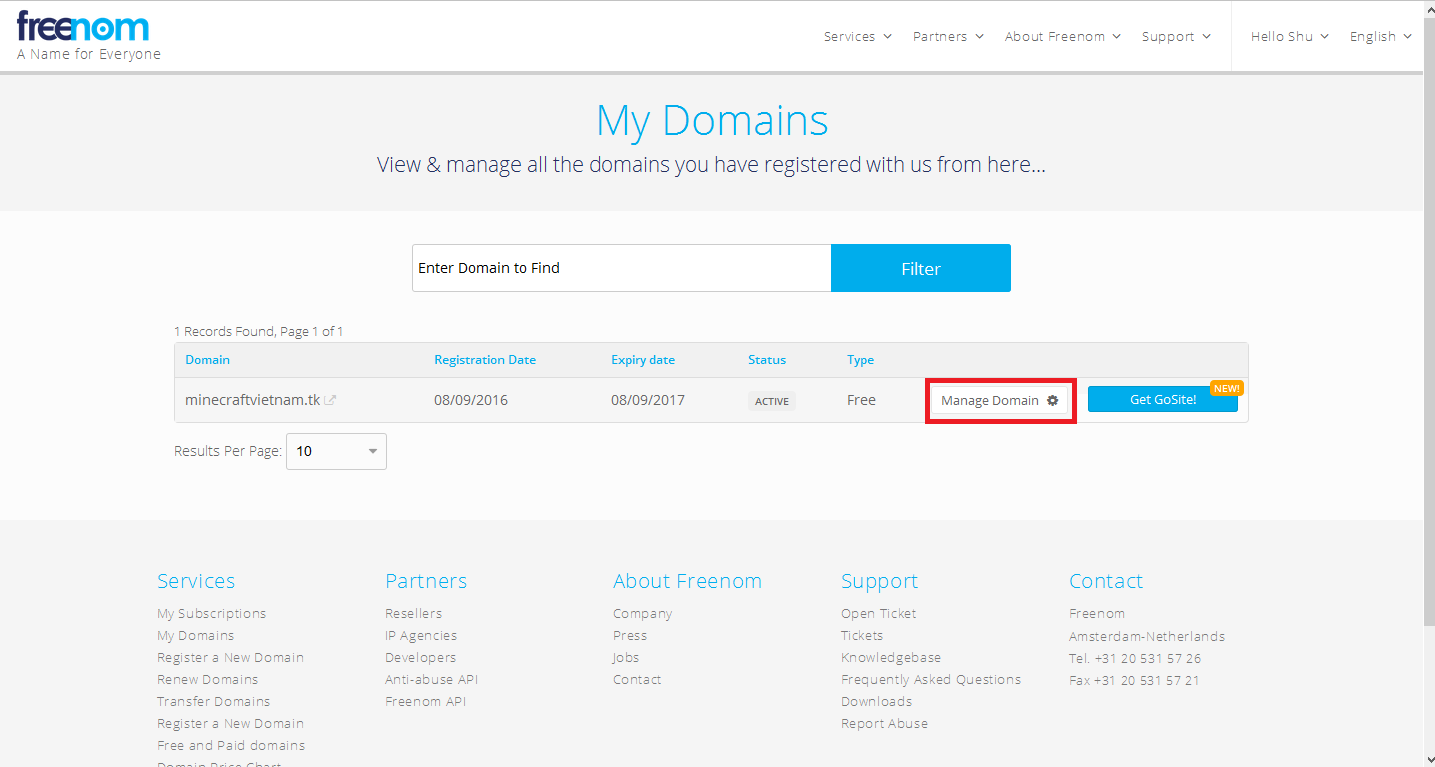The width and height of the screenshot is (1435, 767).
Task: Click Manage Domain for minecraftvietnam.tk
Action: coord(1000,401)
